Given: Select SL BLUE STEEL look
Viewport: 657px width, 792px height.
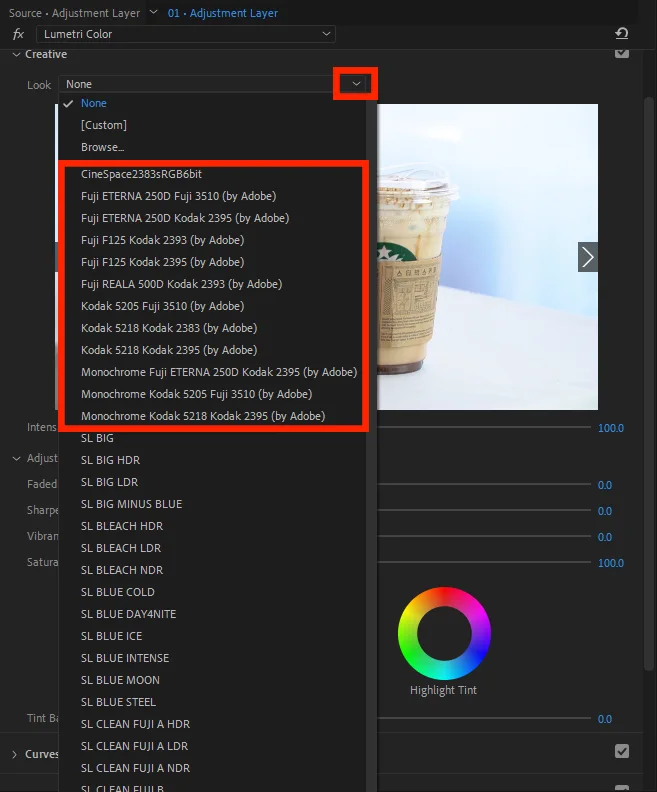Looking at the screenshot, I should tap(212, 702).
